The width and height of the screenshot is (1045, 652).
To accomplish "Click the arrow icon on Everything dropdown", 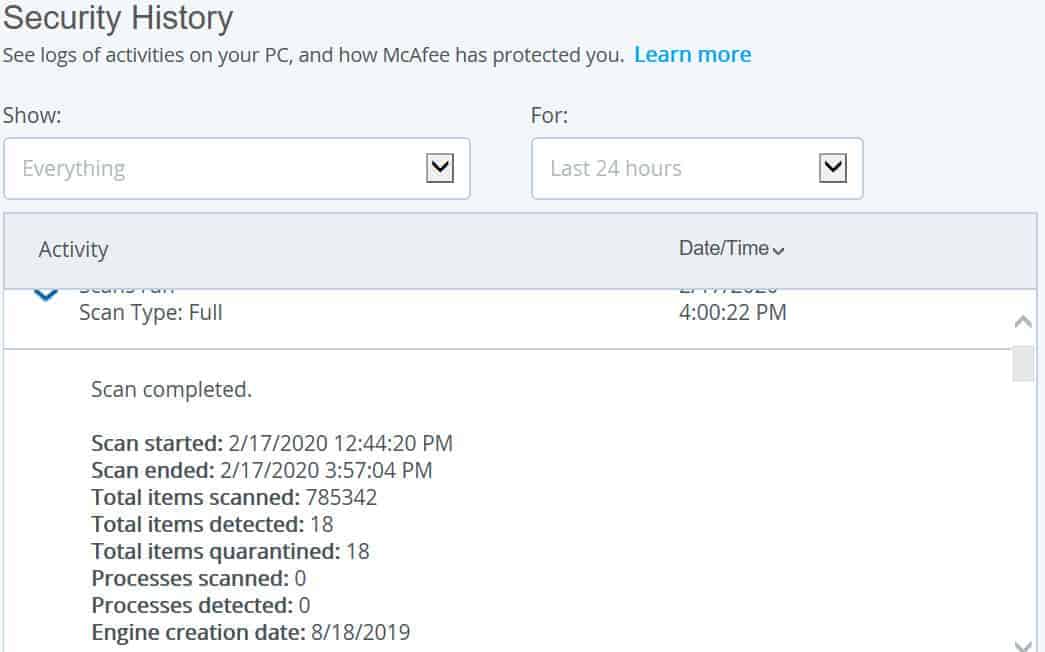I will [440, 168].
